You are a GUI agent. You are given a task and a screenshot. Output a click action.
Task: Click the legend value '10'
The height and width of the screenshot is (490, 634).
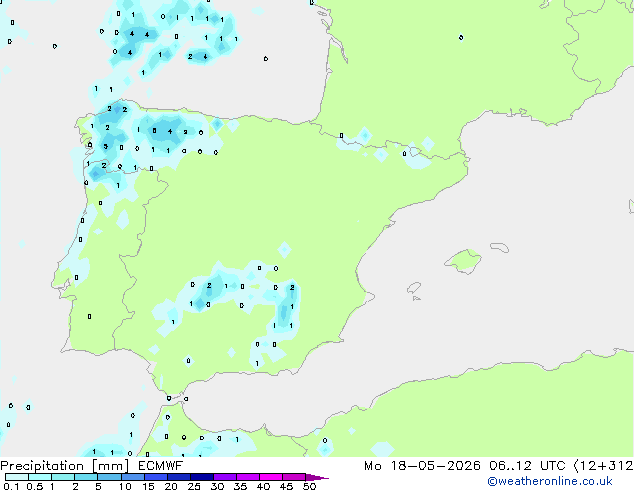[x=125, y=486]
